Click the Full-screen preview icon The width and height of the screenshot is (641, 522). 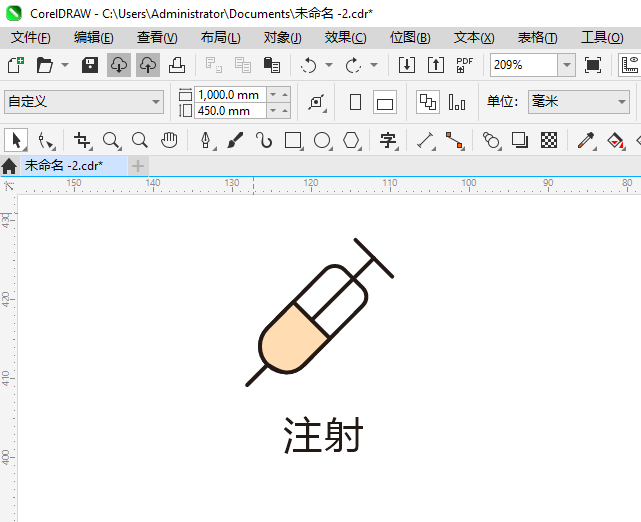tap(593, 65)
